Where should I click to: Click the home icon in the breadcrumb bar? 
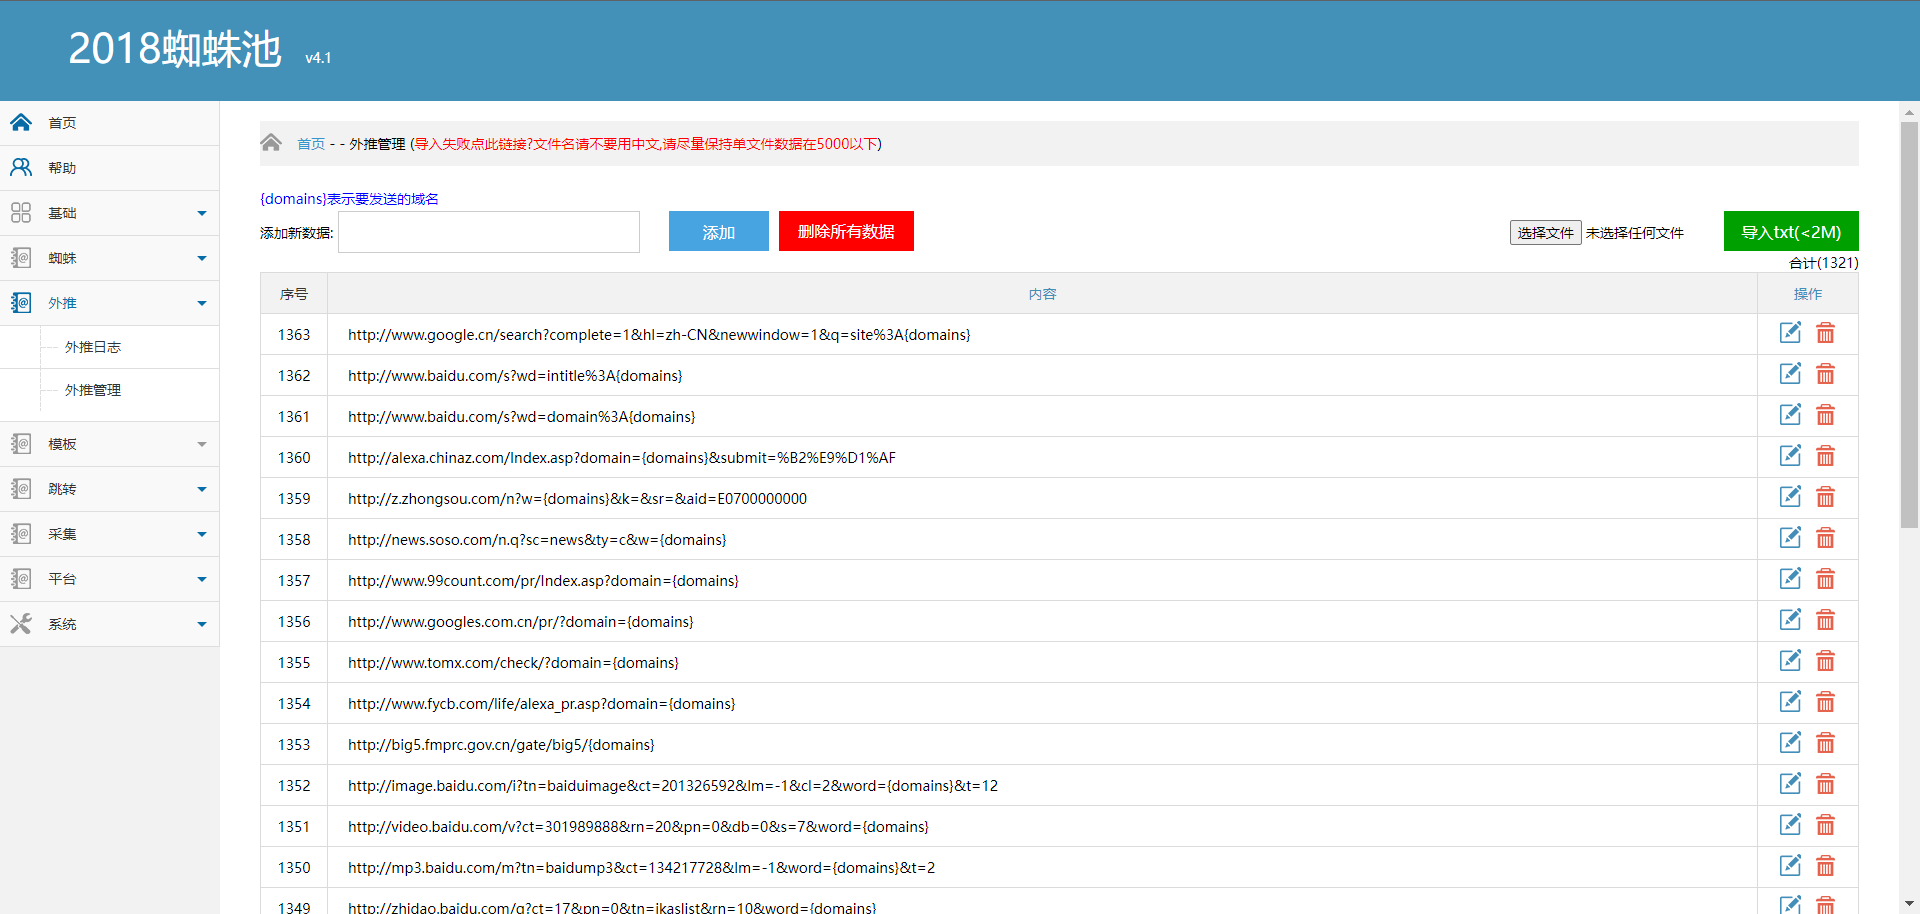click(x=271, y=143)
